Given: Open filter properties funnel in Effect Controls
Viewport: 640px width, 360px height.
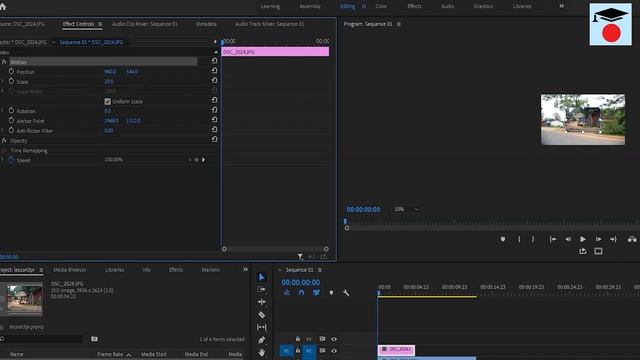Looking at the screenshot, I should [300, 257].
